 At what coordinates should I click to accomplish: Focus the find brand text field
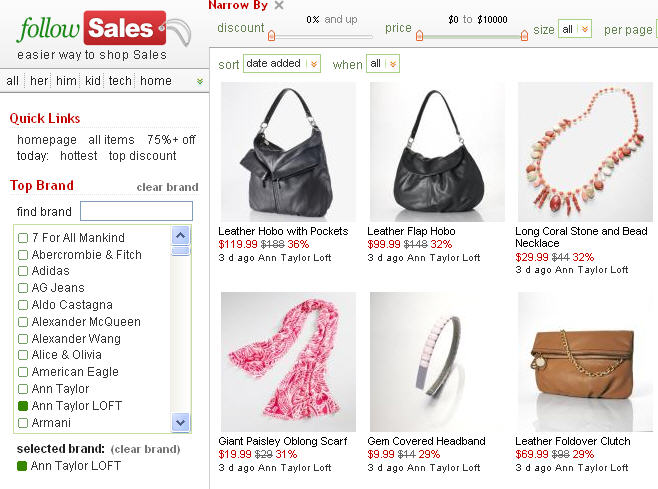[x=136, y=211]
